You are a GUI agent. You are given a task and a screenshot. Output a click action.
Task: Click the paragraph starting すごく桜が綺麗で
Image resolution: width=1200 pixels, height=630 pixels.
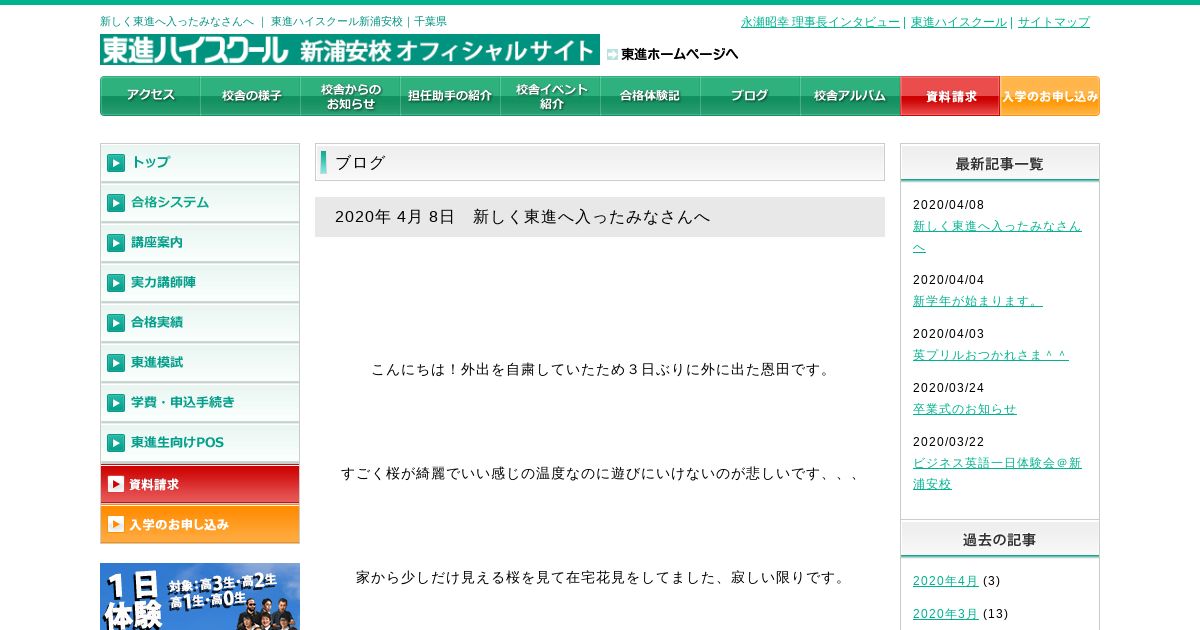pos(600,474)
